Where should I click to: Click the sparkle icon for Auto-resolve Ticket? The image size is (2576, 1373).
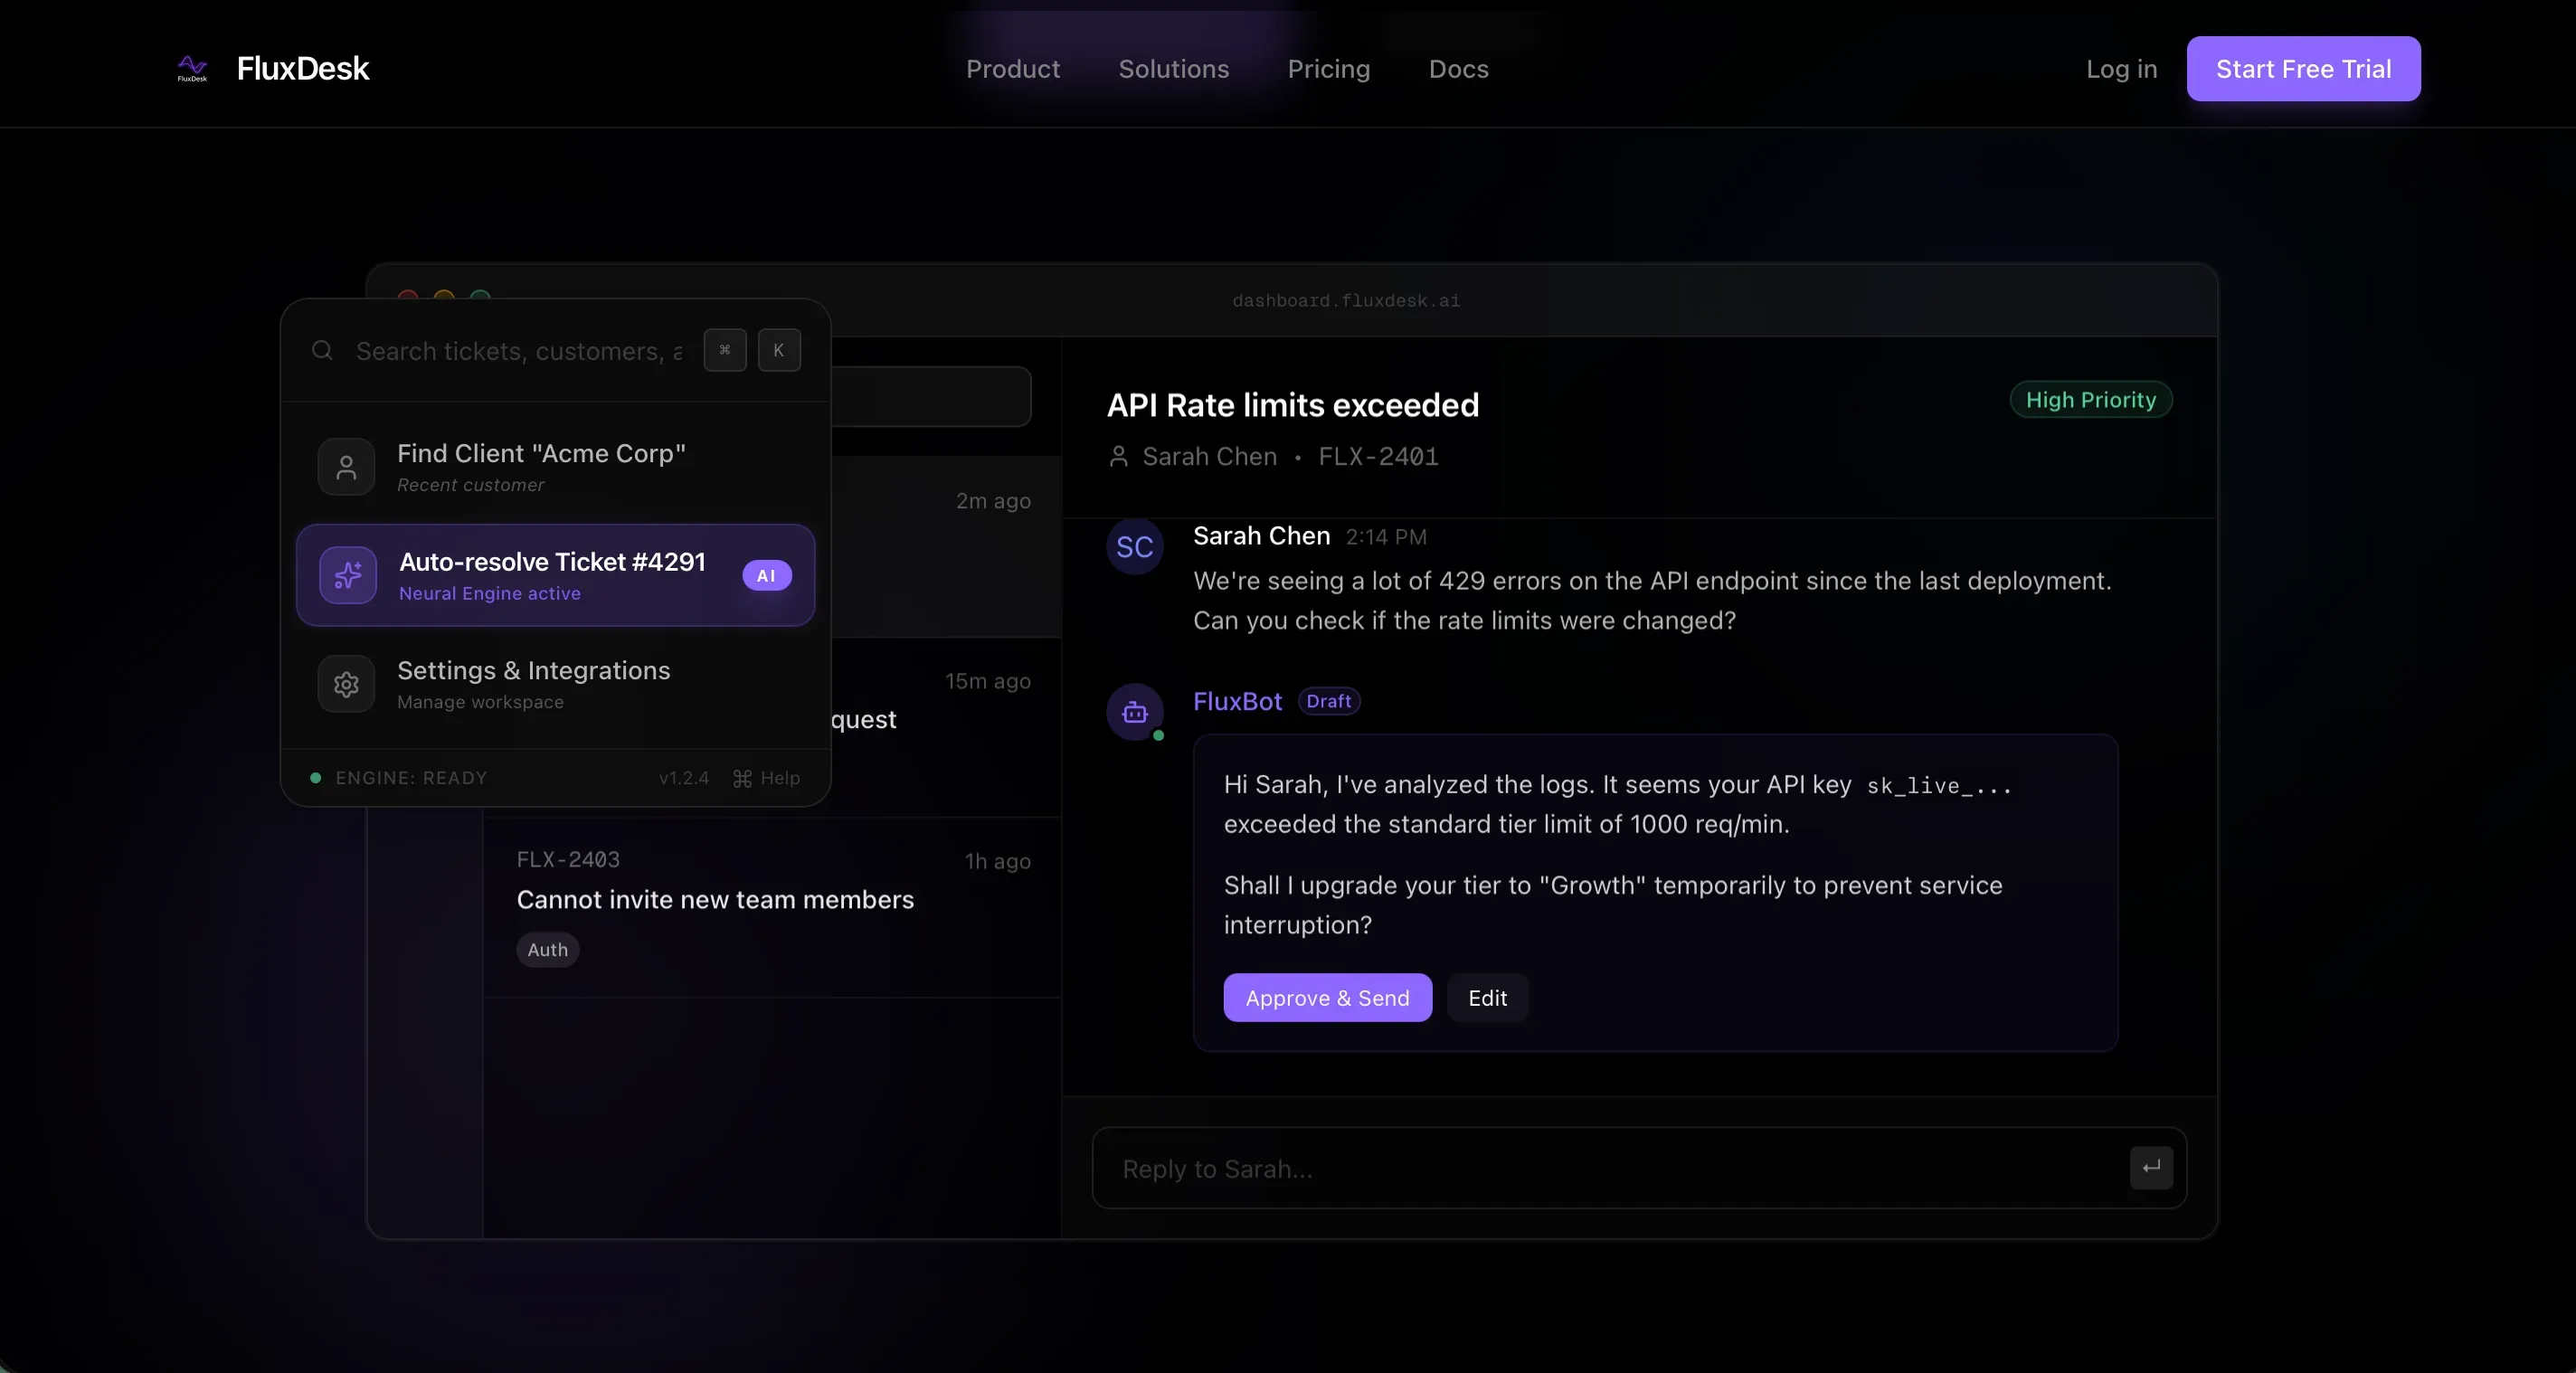[348, 575]
